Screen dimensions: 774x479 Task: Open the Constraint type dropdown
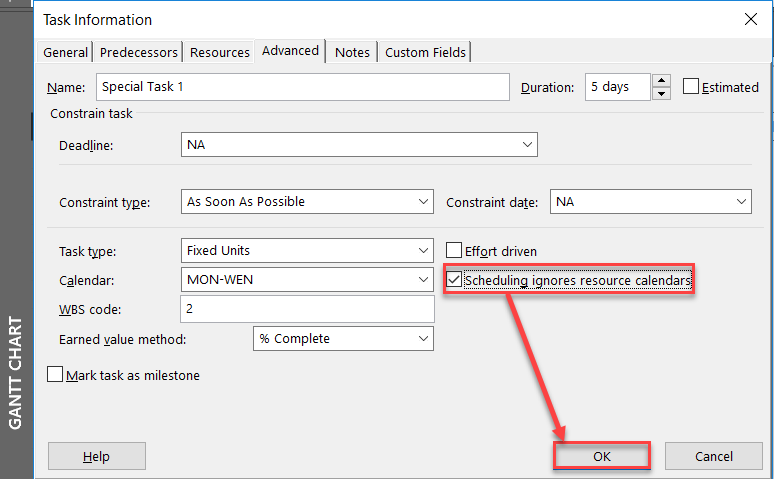[x=423, y=202]
